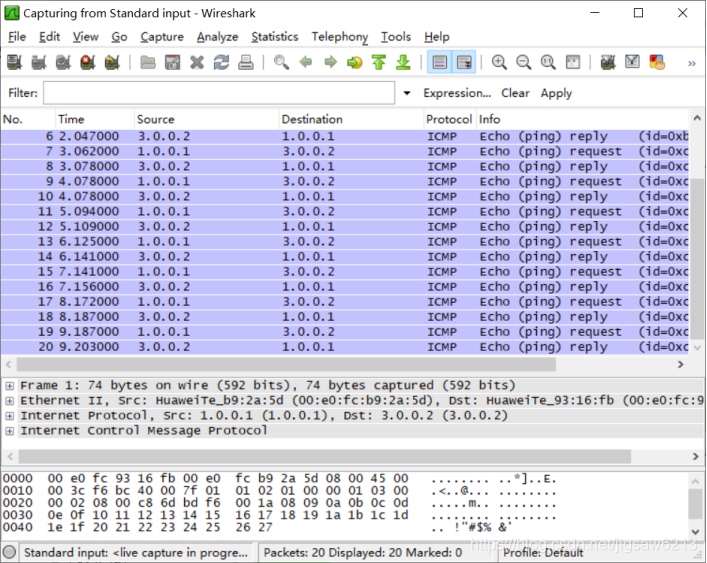Sort packets by the Source column
Viewport: 707px width, 563px height.
207,119
